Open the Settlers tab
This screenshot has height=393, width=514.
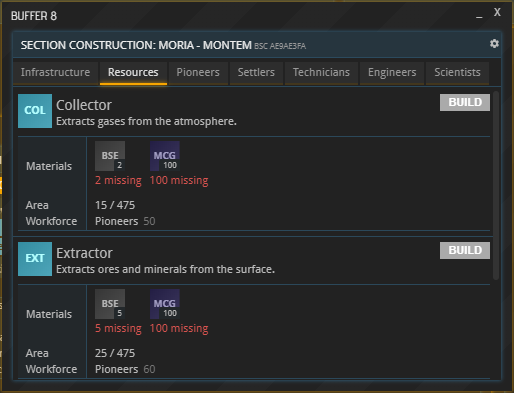pyautogui.click(x=256, y=72)
